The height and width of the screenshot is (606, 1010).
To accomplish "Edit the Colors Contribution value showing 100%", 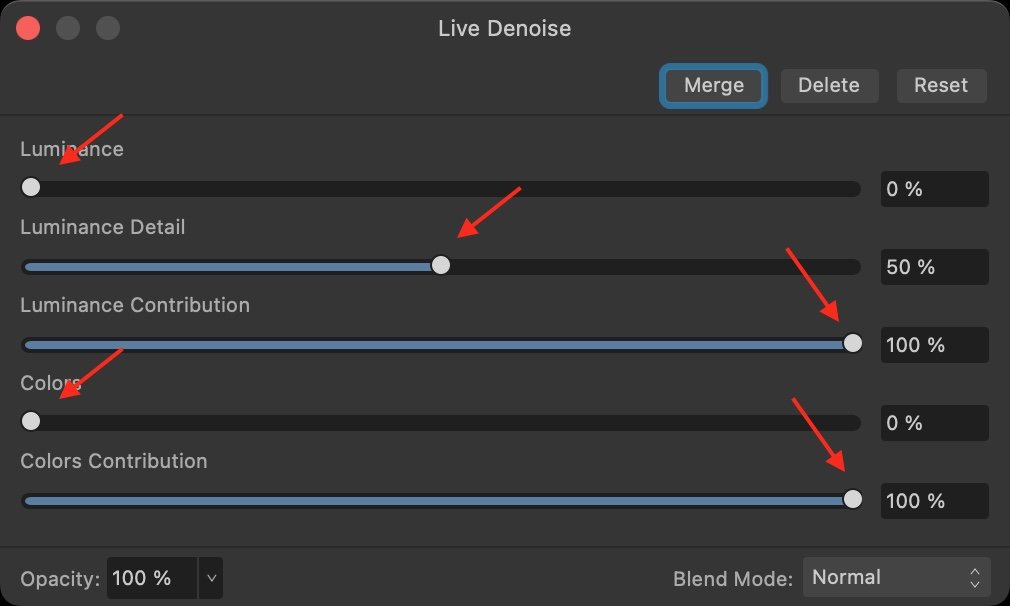I will point(933,500).
